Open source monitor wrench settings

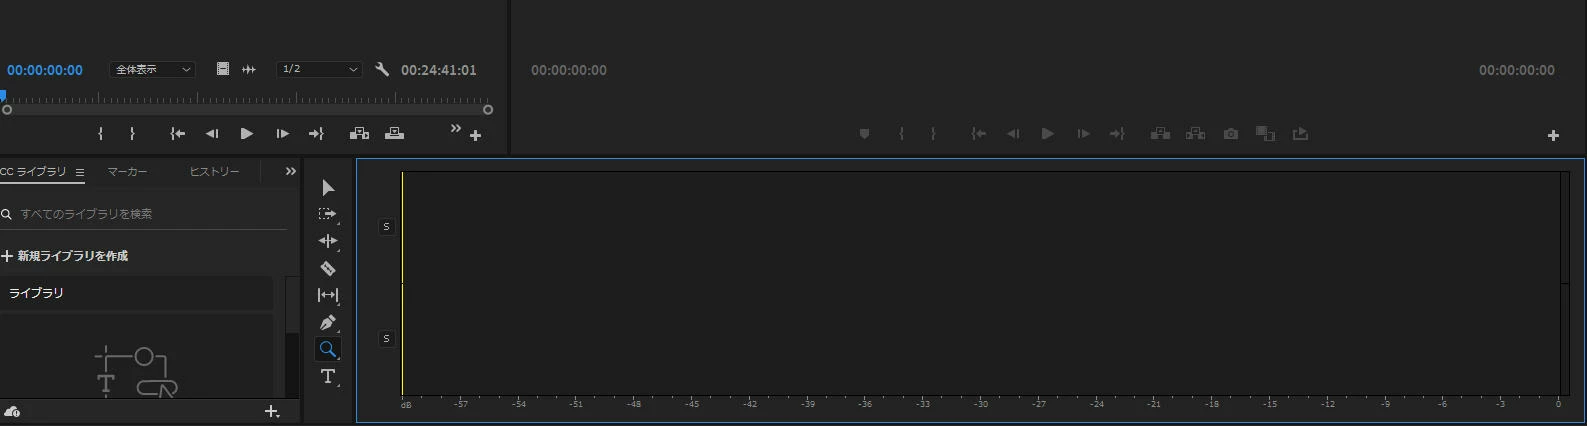pyautogui.click(x=382, y=69)
